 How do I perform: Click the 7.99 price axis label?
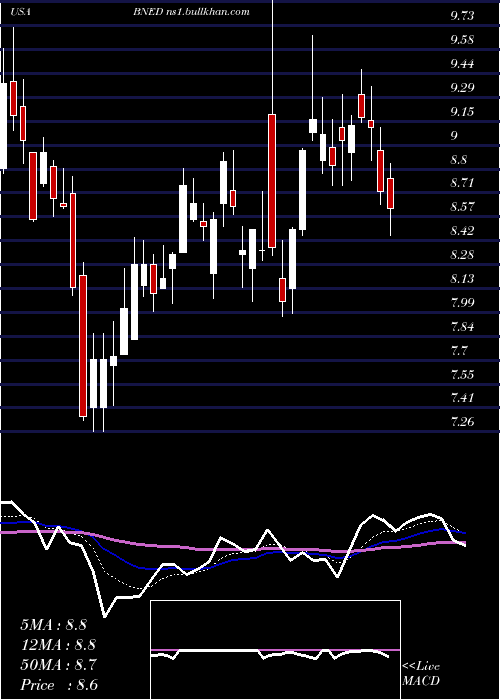pos(462,303)
